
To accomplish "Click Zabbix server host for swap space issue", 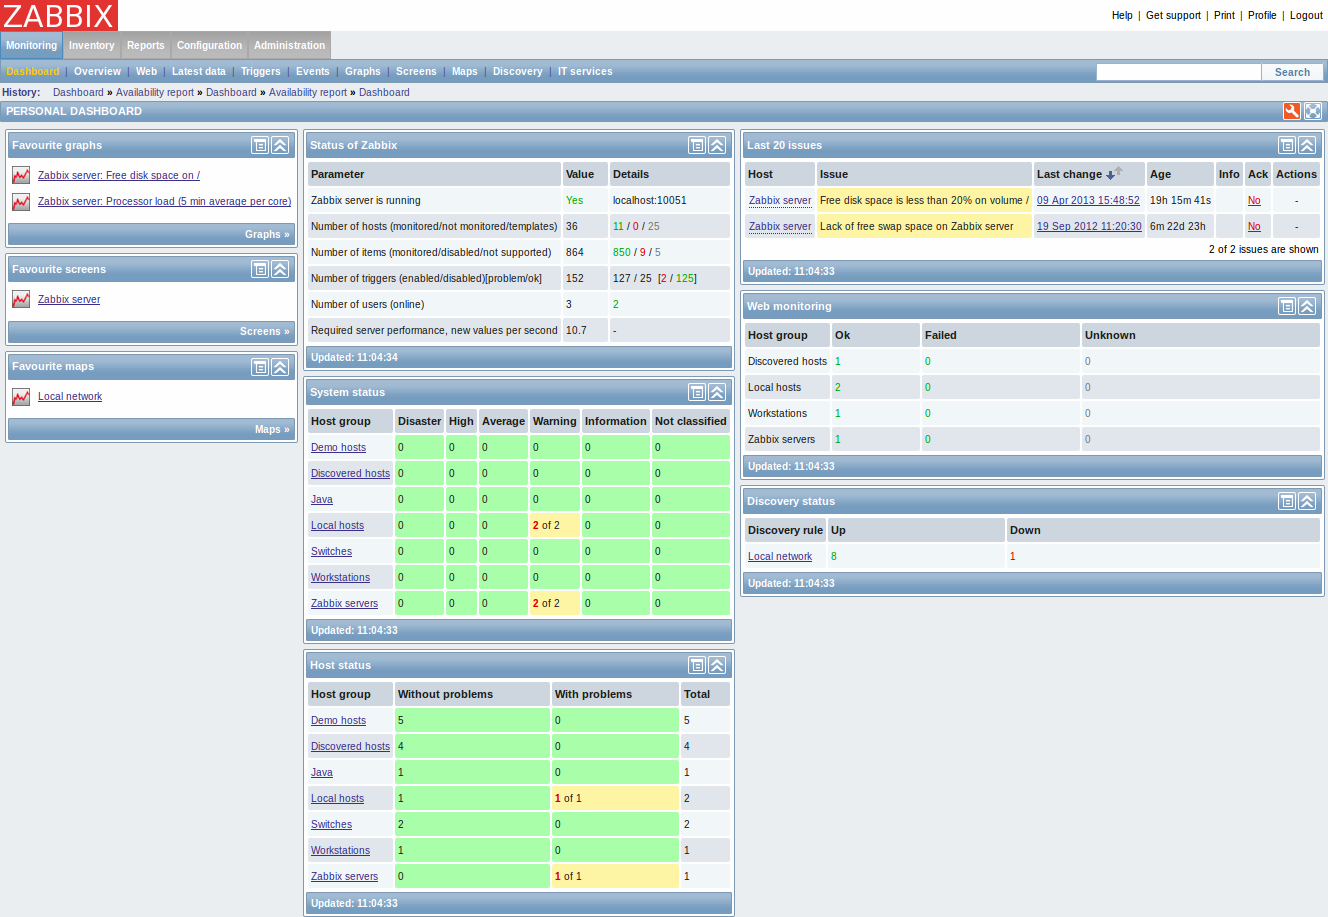I will click(x=780, y=226).
